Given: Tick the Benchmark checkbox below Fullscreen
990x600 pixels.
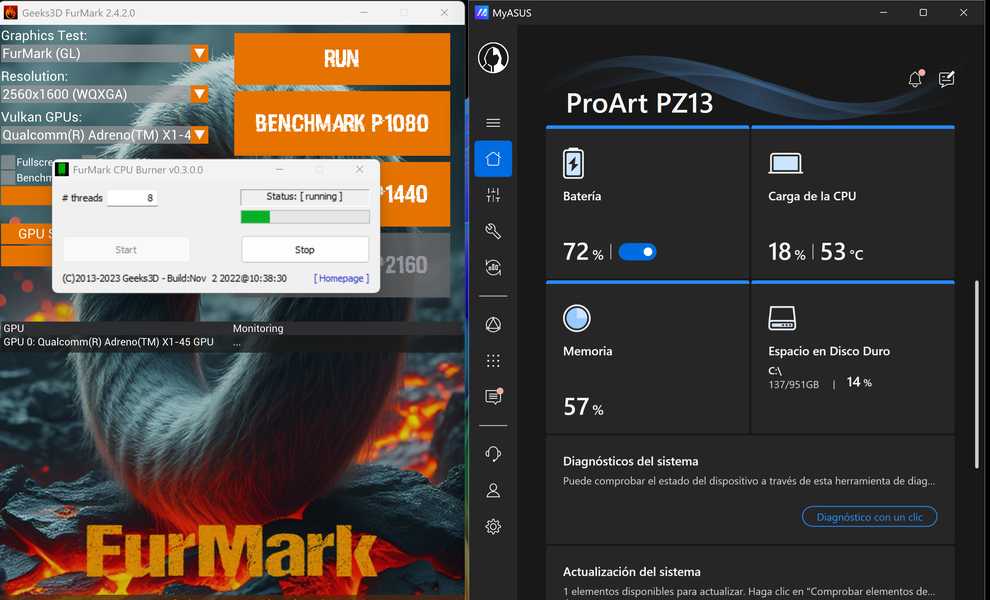Looking at the screenshot, I should tap(8, 177).
